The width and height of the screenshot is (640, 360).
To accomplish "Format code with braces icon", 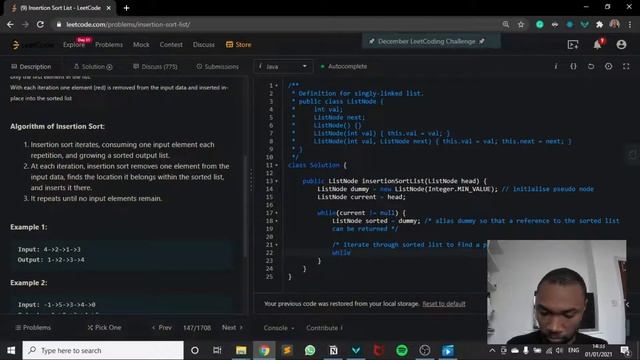I will pos(573,66).
